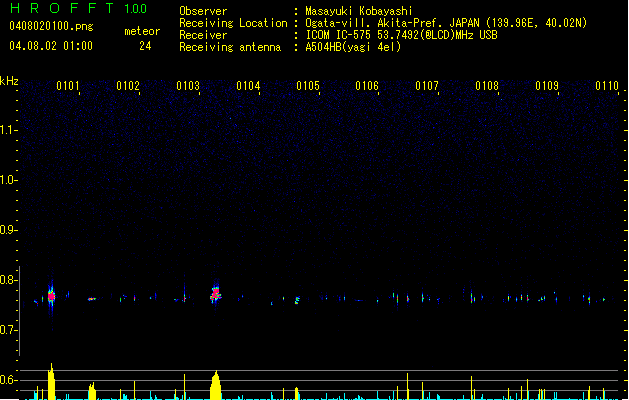Click the HROFFT 1.0.0 title text
This screenshot has height=400, width=629.
78,8
